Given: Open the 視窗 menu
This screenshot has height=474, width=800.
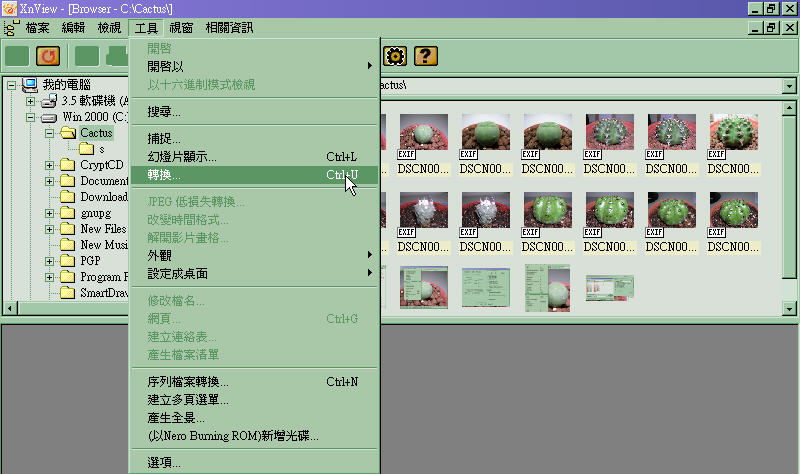Looking at the screenshot, I should pos(181,28).
